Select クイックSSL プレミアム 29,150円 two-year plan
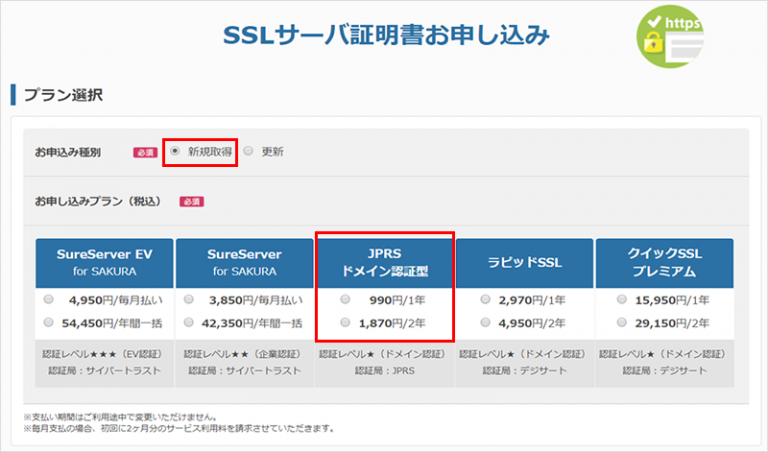Image resolution: width=768 pixels, height=452 pixels. [x=620, y=322]
